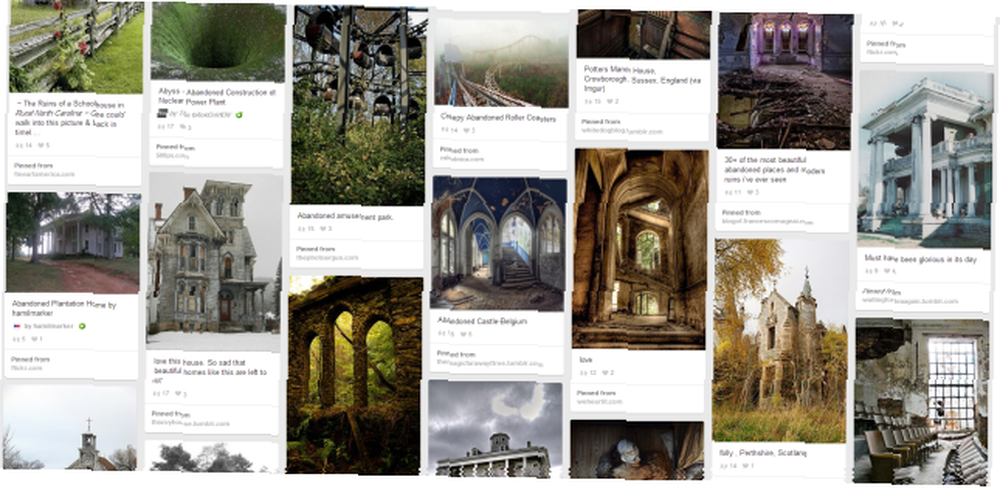
Task: Open the whitedogblog tumblr source link
Action: (x=622, y=131)
